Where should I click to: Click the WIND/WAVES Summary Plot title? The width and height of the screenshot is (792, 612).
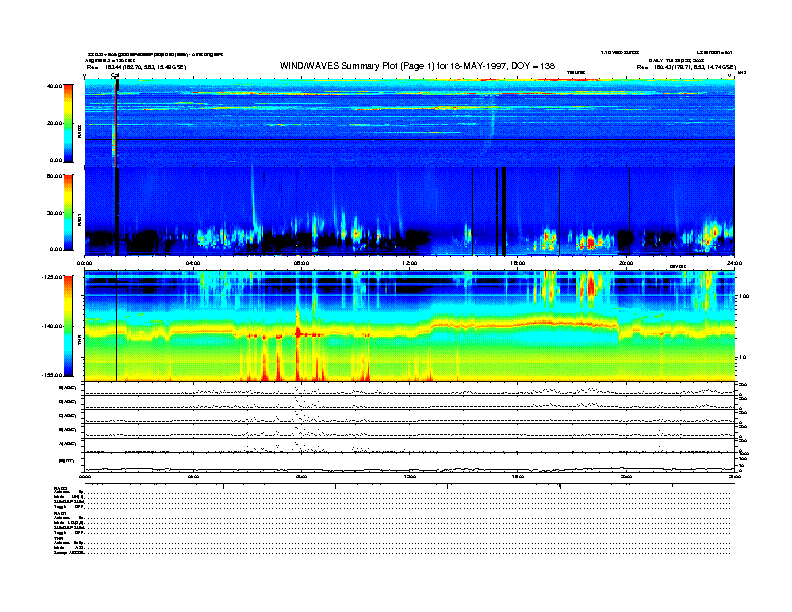417,66
